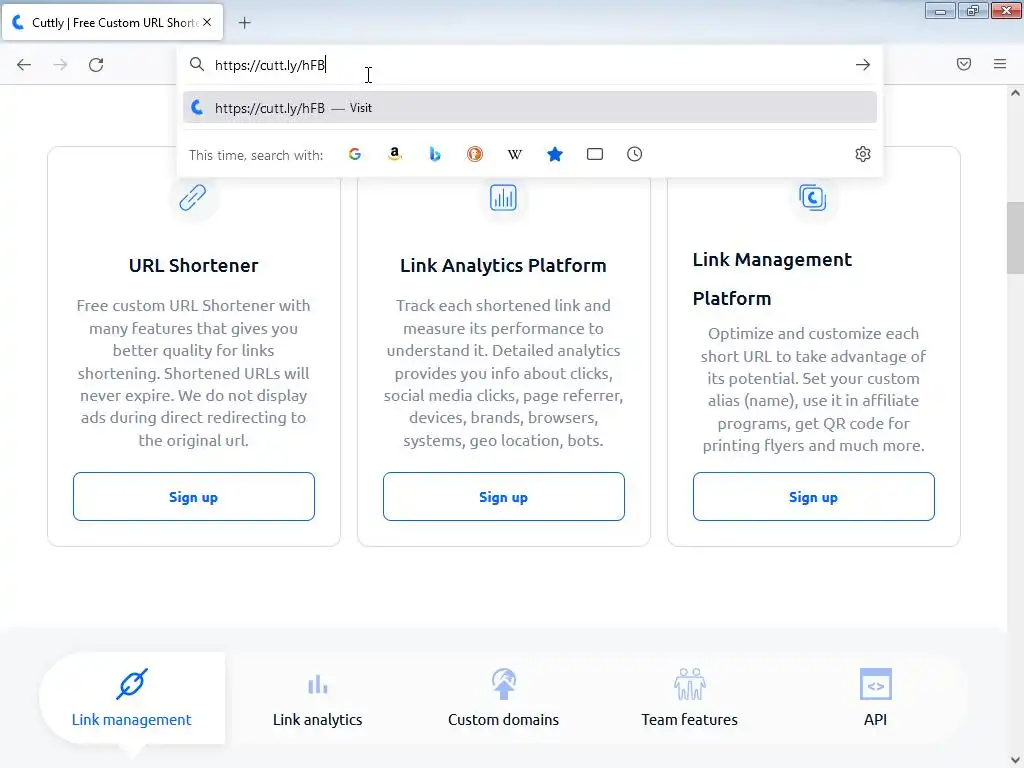Reload the current page
Image resolution: width=1024 pixels, height=768 pixels.
(96, 65)
